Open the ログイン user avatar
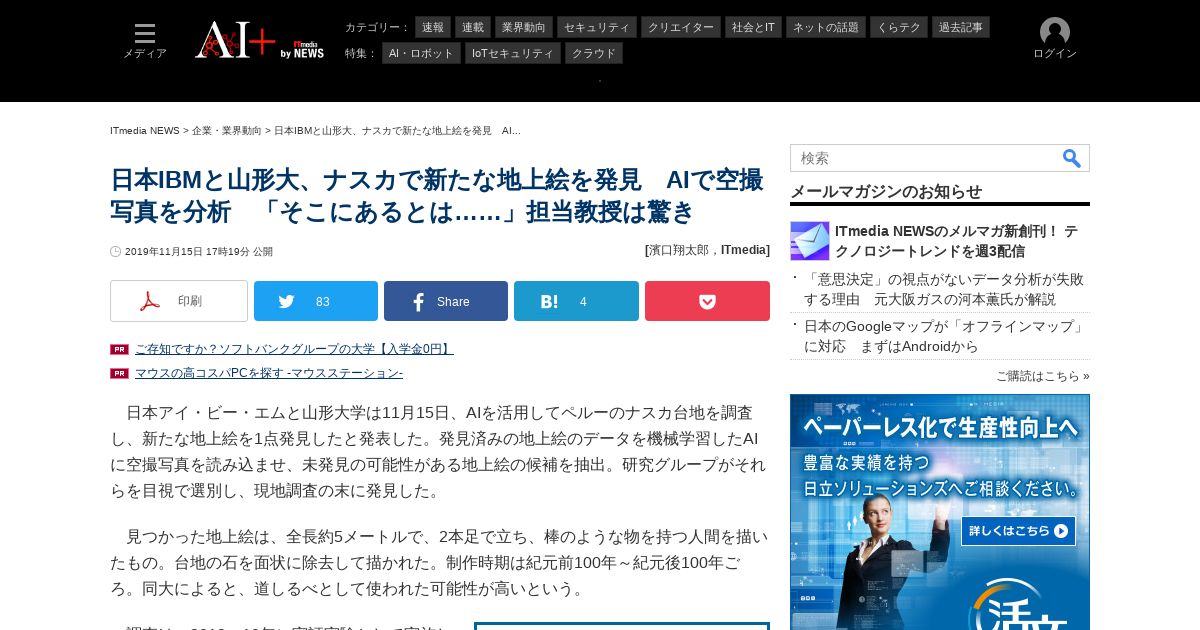The image size is (1200, 630). click(1054, 39)
